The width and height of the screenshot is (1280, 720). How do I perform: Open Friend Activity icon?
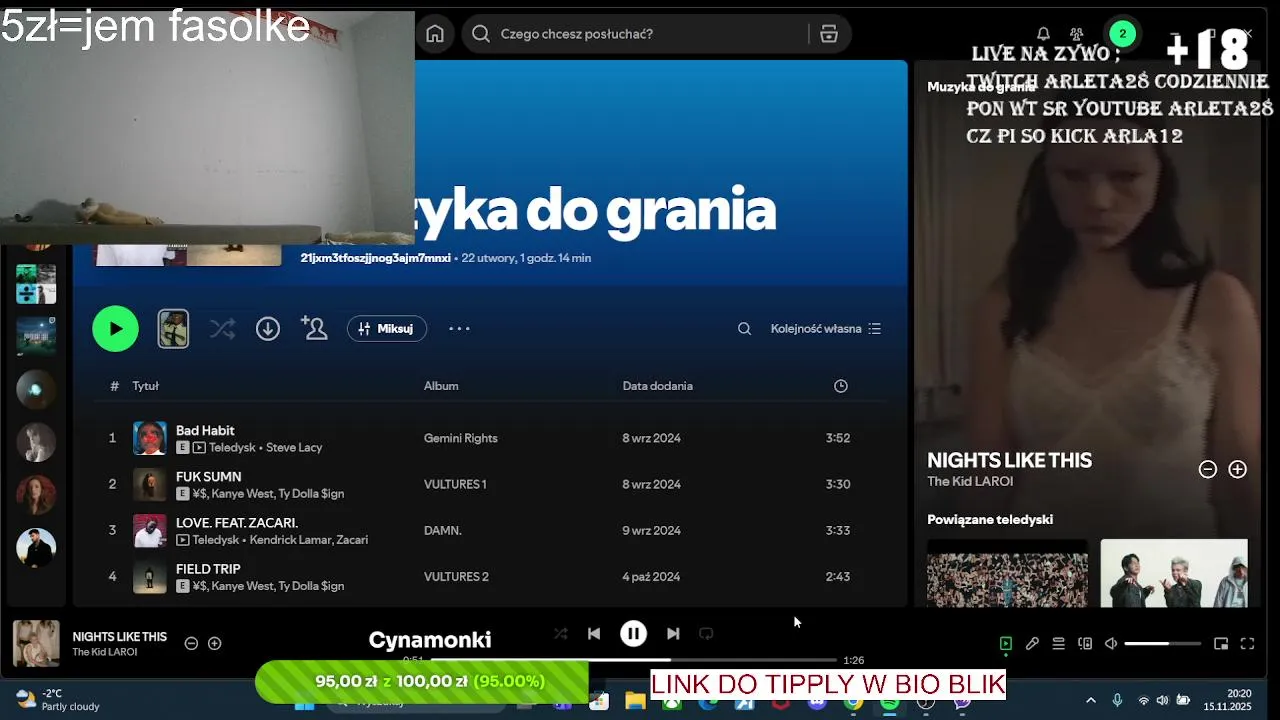[x=1076, y=34]
